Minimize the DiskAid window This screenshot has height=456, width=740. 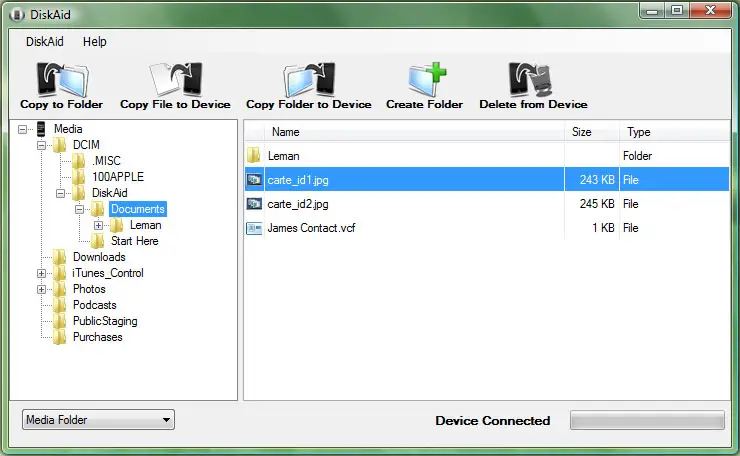(653, 10)
